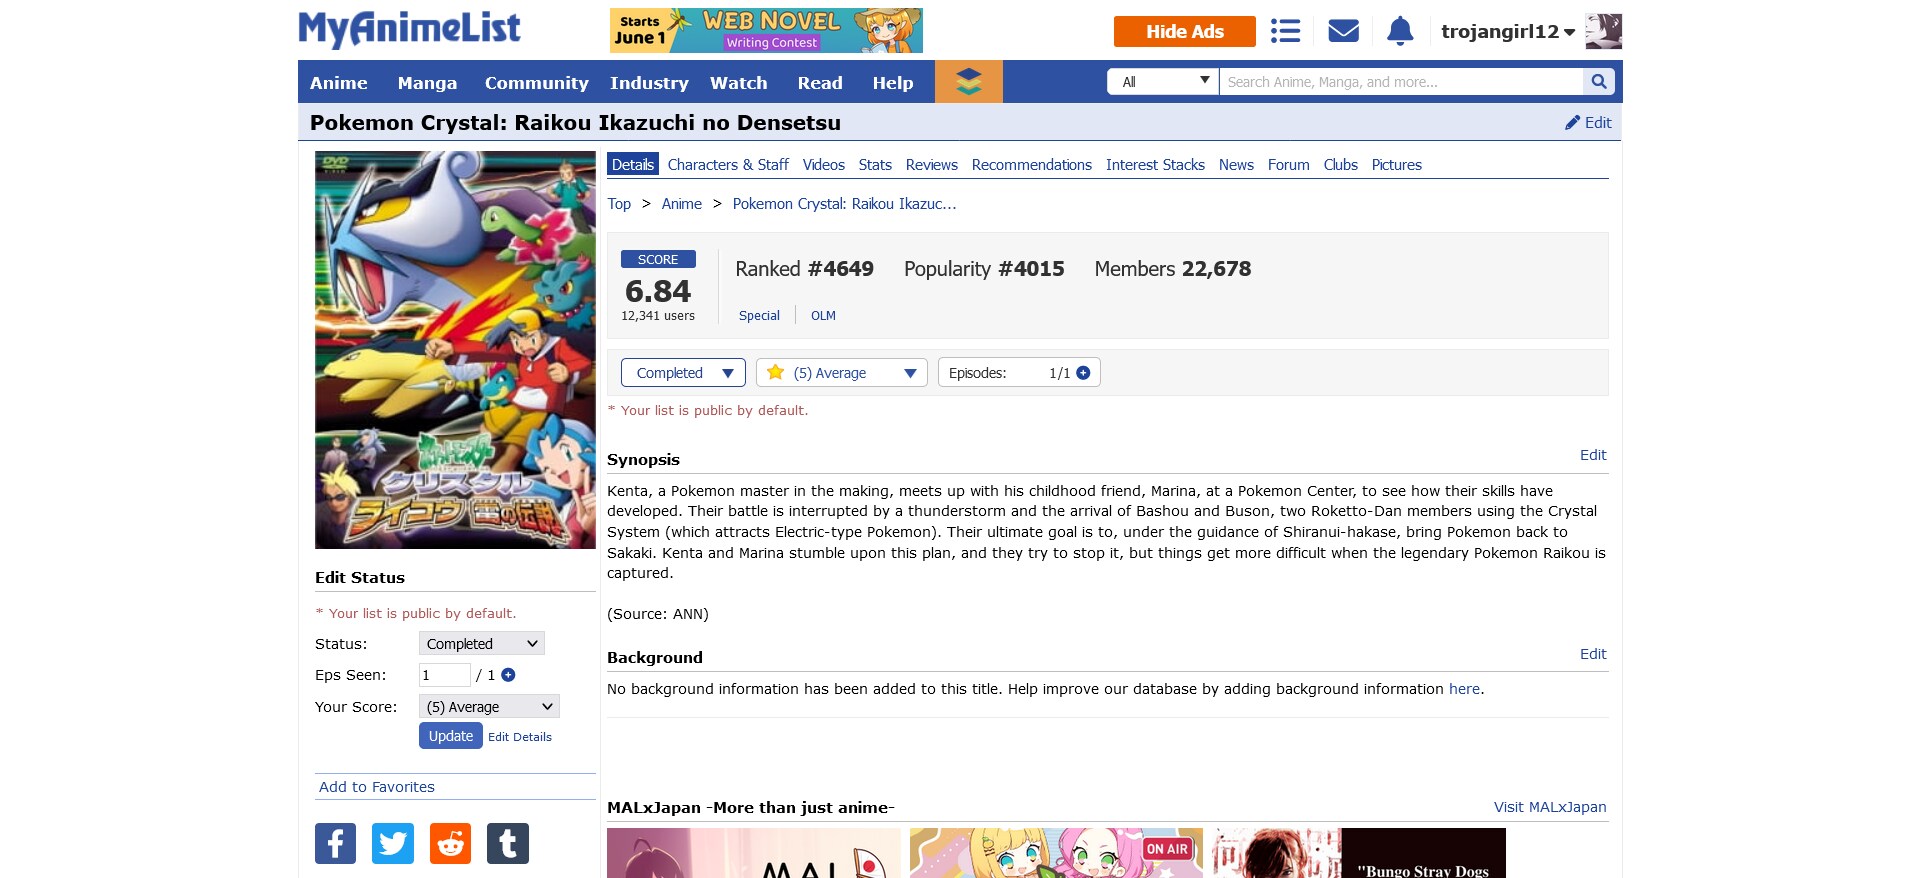Open the Community menu
The image size is (1920, 878).
tap(537, 83)
